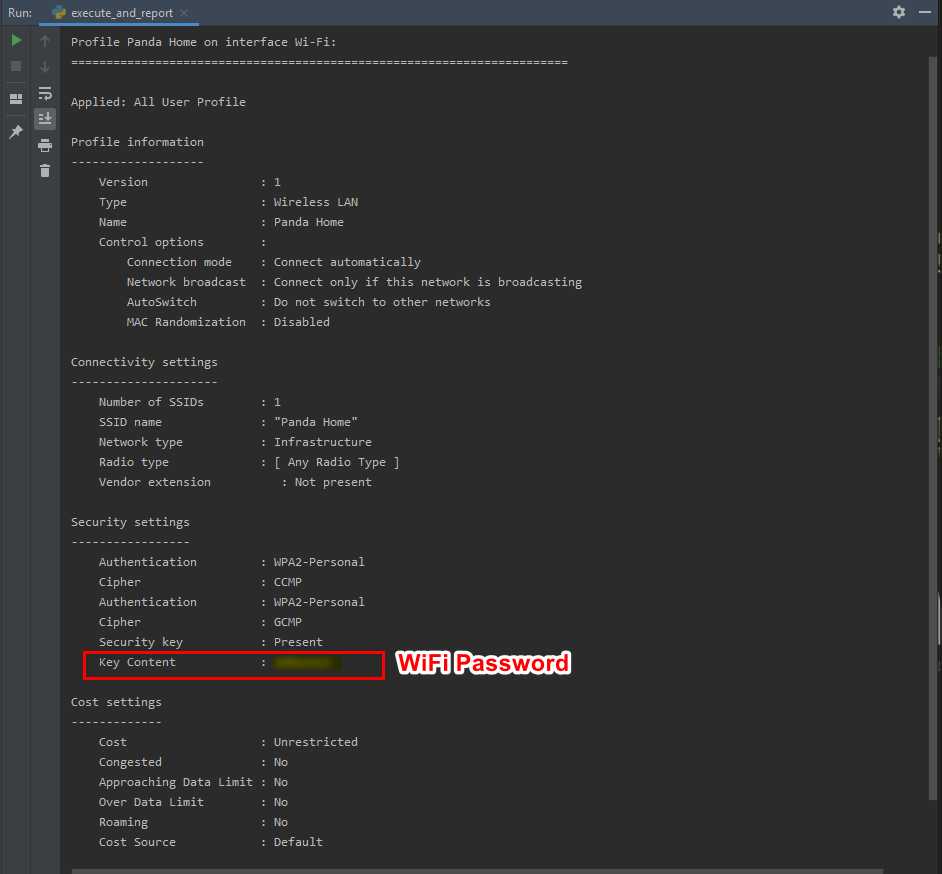
Task: Click the Security key 'Present' value
Action: (298, 642)
